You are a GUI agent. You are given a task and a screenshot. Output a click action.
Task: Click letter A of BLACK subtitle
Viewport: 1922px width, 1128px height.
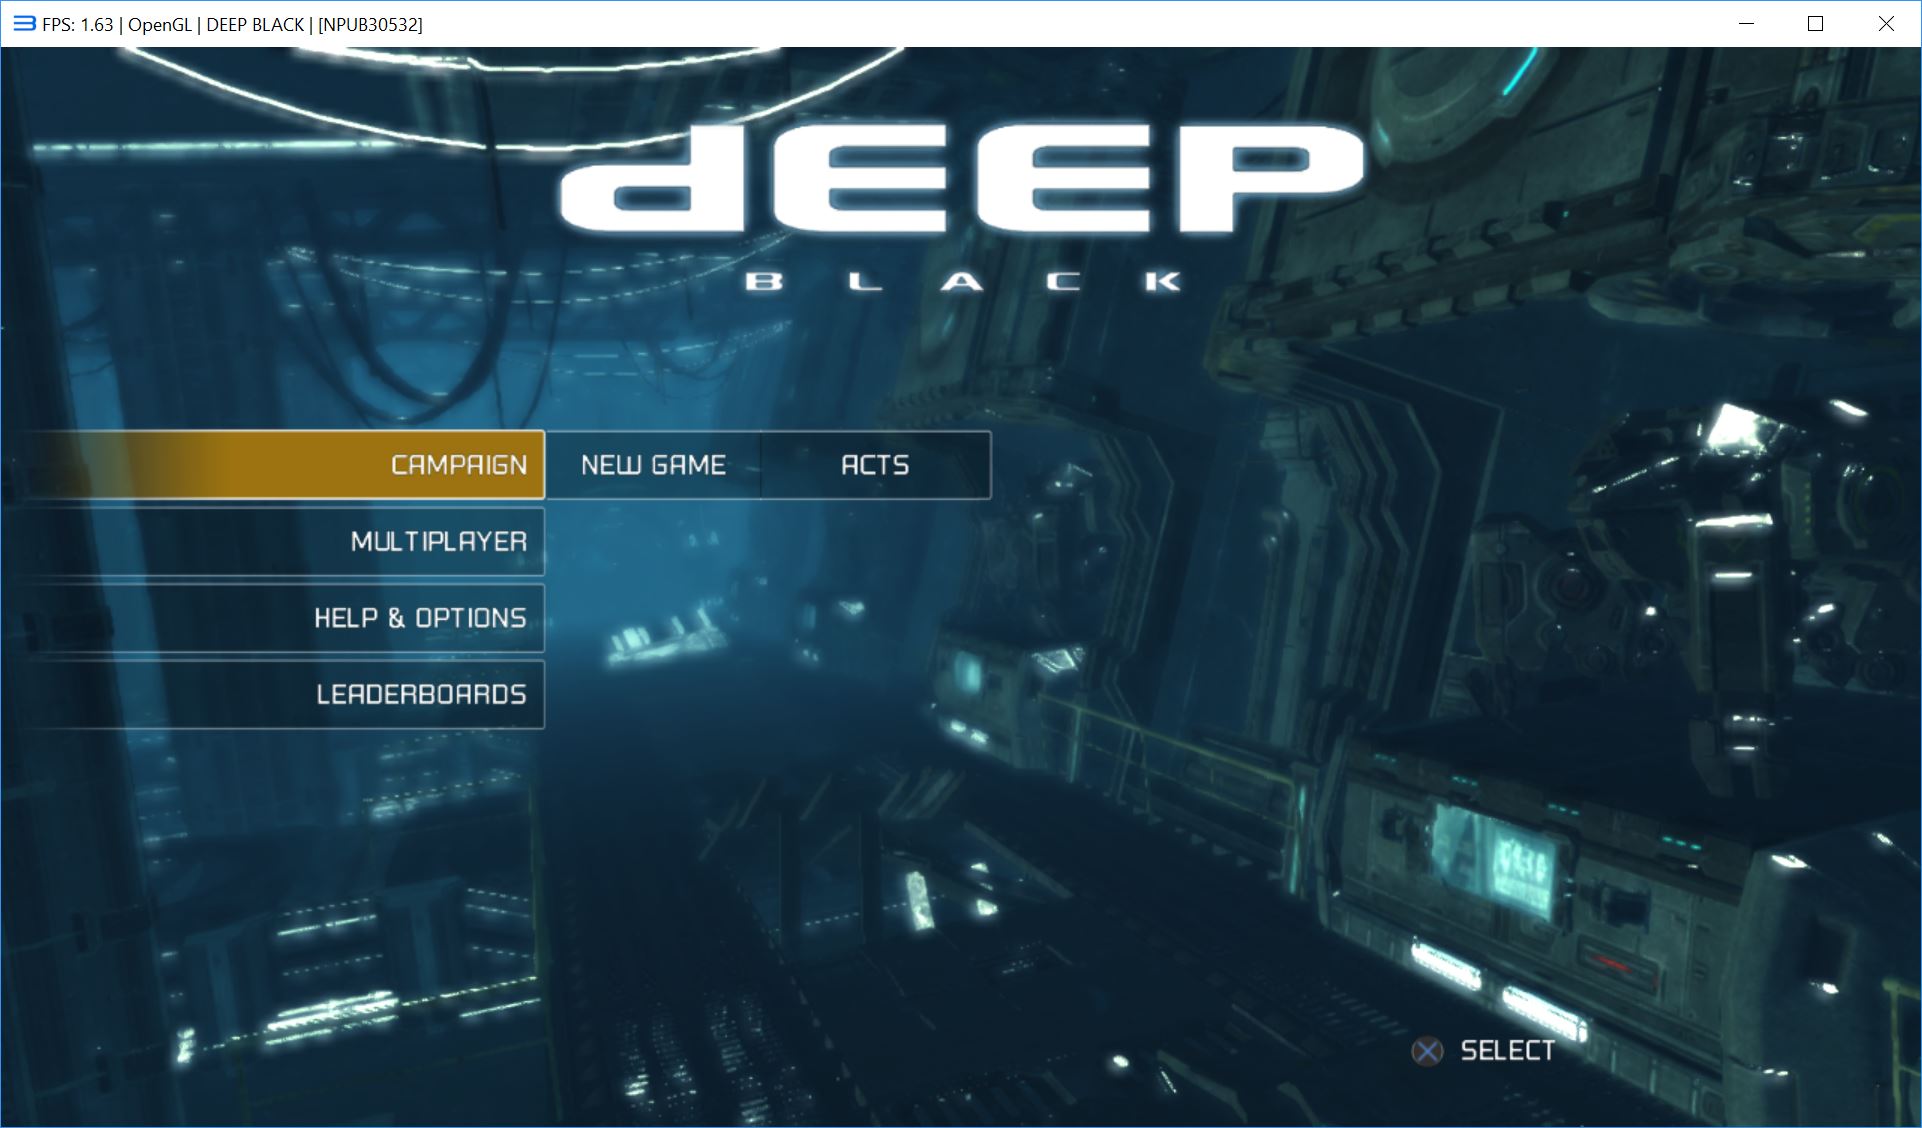pyautogui.click(x=962, y=282)
